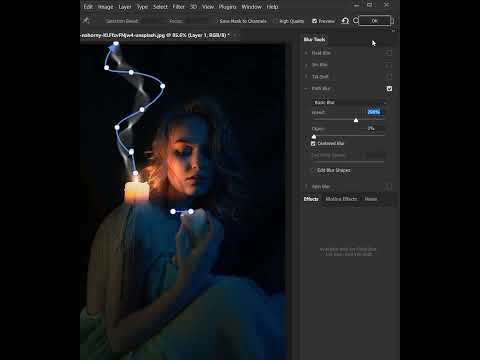The image size is (480, 360).
Task: Enable the Tilt-Shift checkbox
Action: (x=389, y=77)
